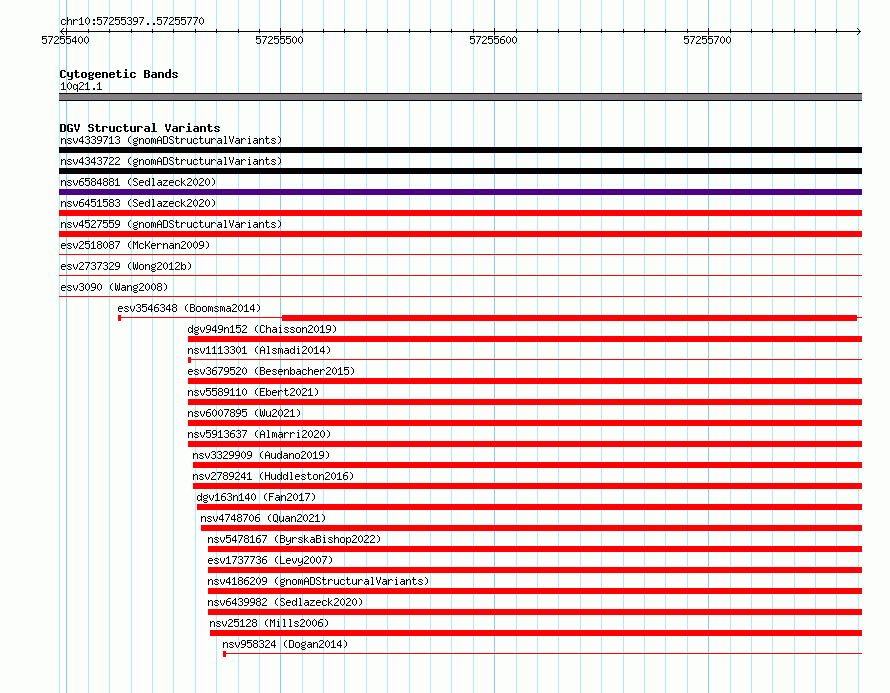The image size is (890, 693).
Task: Open variant esv2737329 Wong2012b label
Action: (x=126, y=266)
